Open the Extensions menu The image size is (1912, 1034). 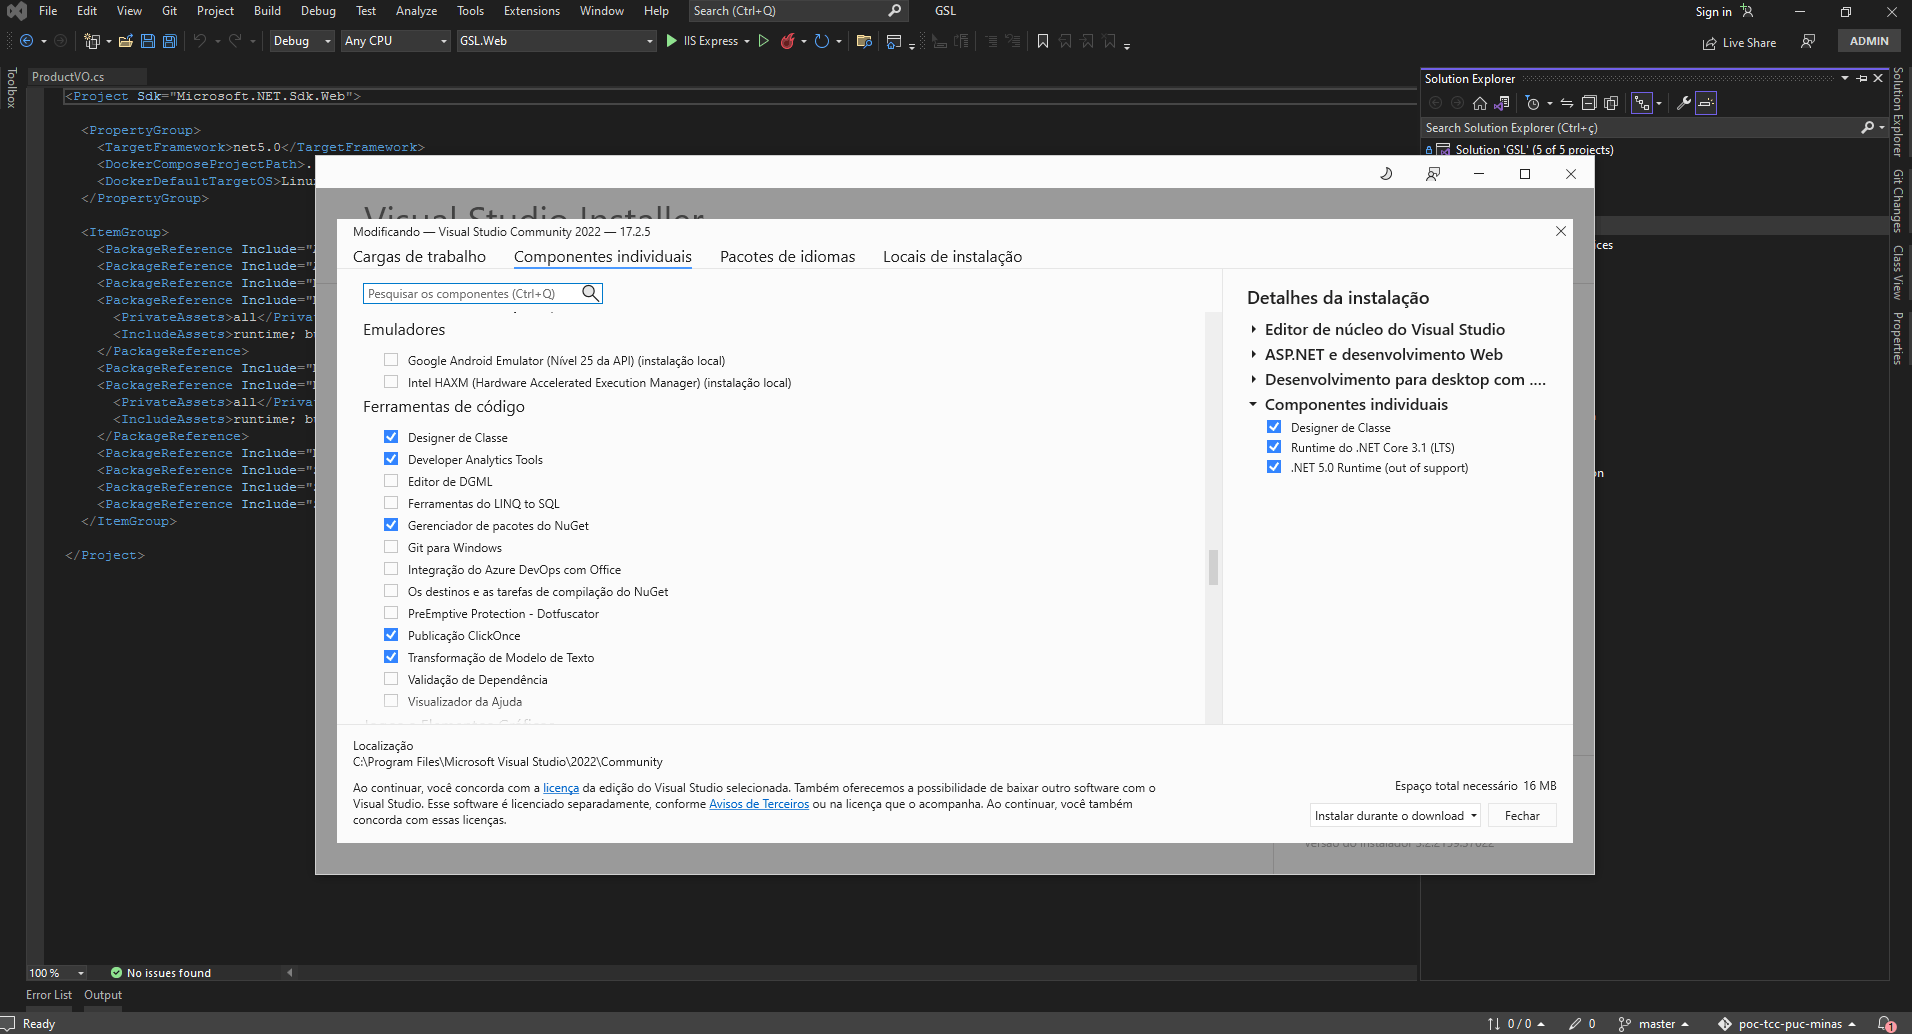click(531, 11)
